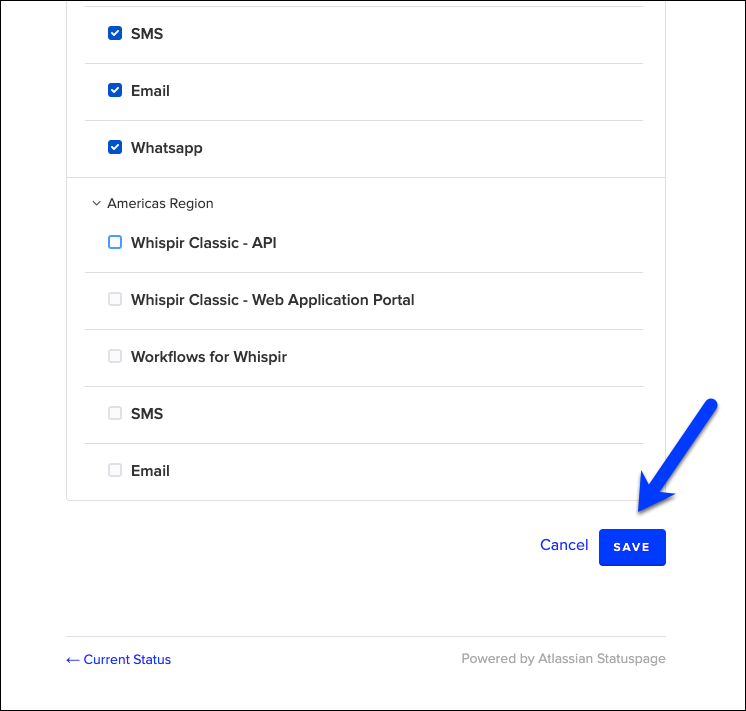Viewport: 746px width, 711px height.
Task: Tick the Workflows for Whispir checkbox
Action: (x=115, y=356)
